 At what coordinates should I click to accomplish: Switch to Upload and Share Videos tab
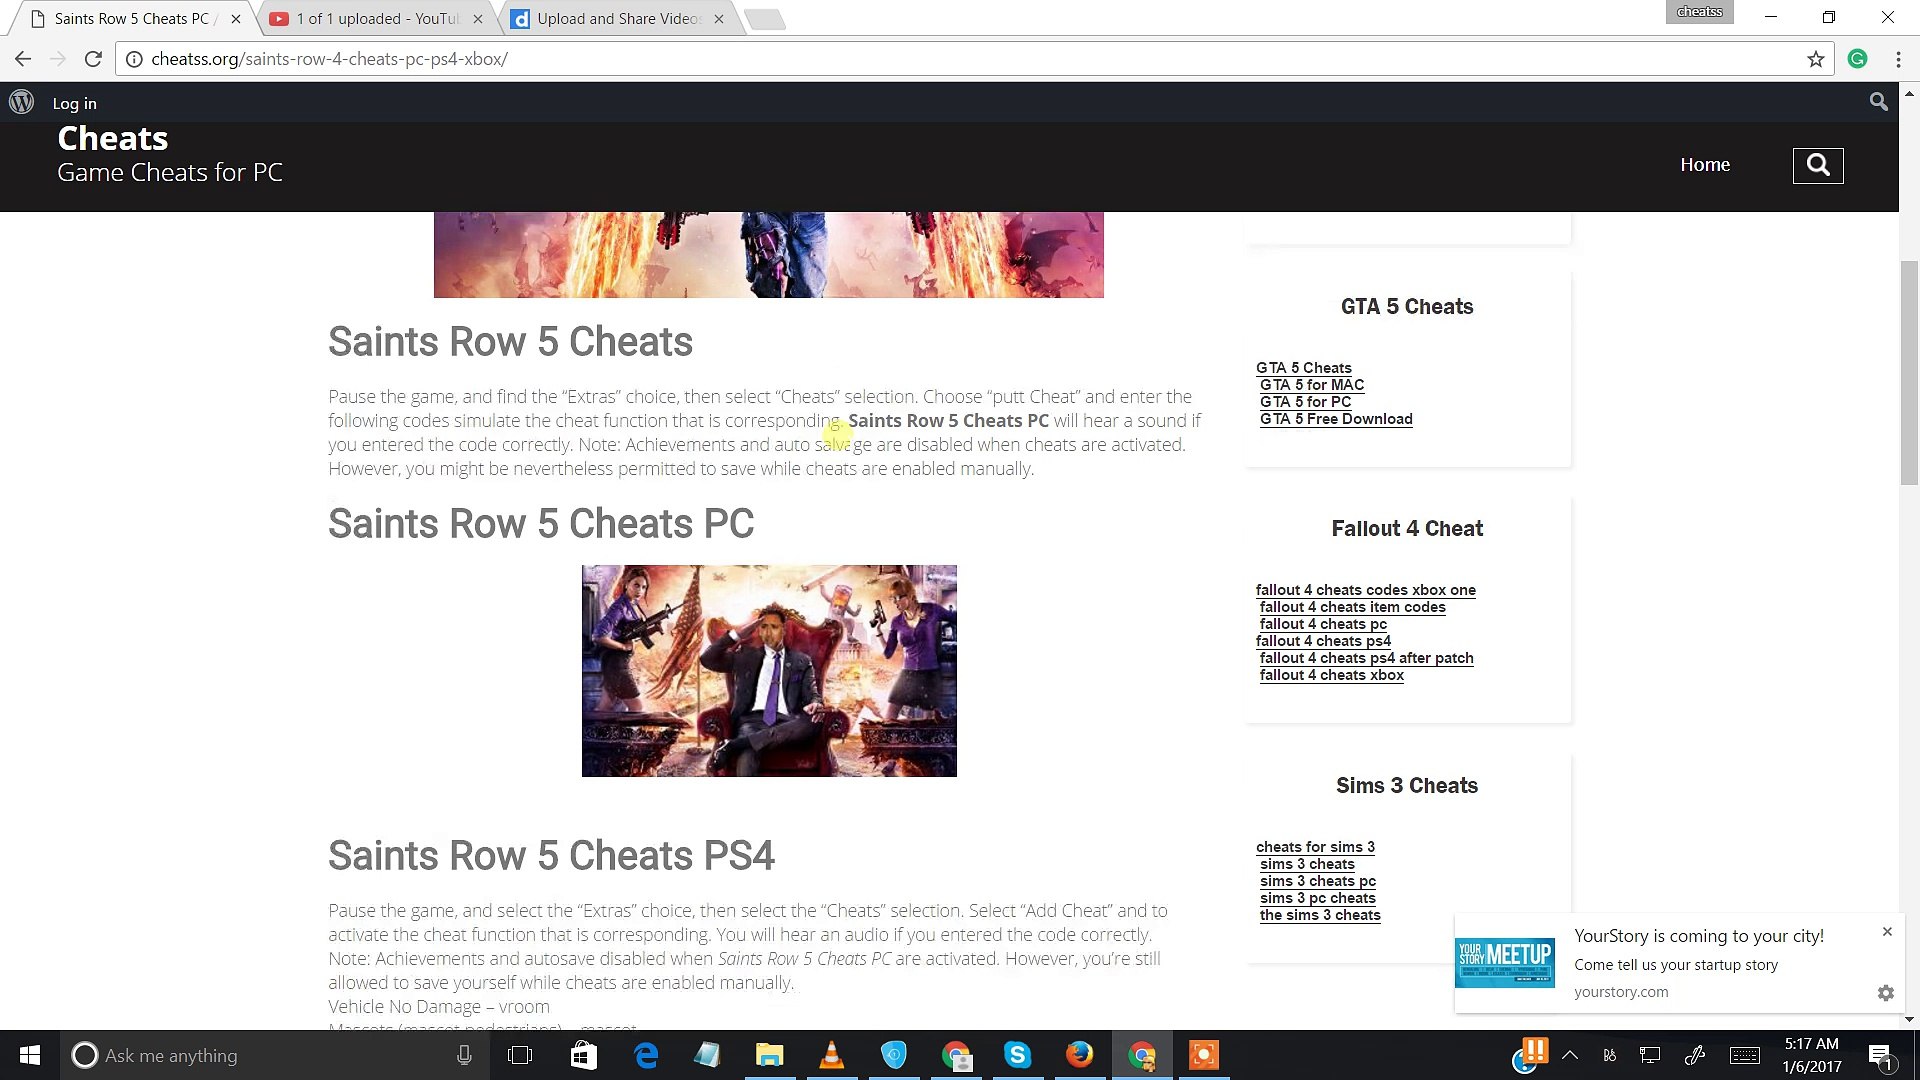point(618,19)
